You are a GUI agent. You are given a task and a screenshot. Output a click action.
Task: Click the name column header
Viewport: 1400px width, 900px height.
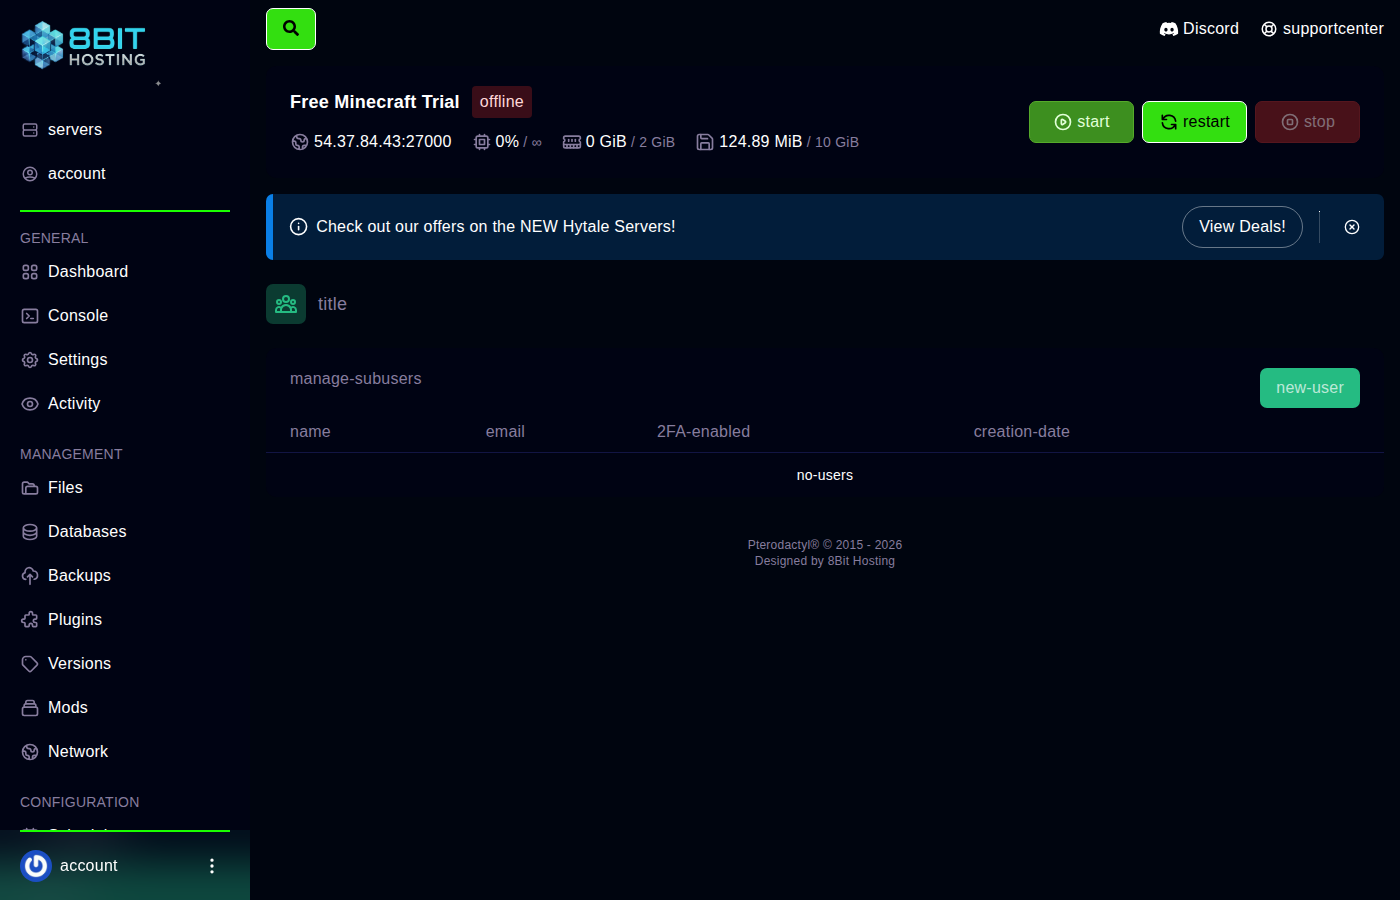[310, 432]
